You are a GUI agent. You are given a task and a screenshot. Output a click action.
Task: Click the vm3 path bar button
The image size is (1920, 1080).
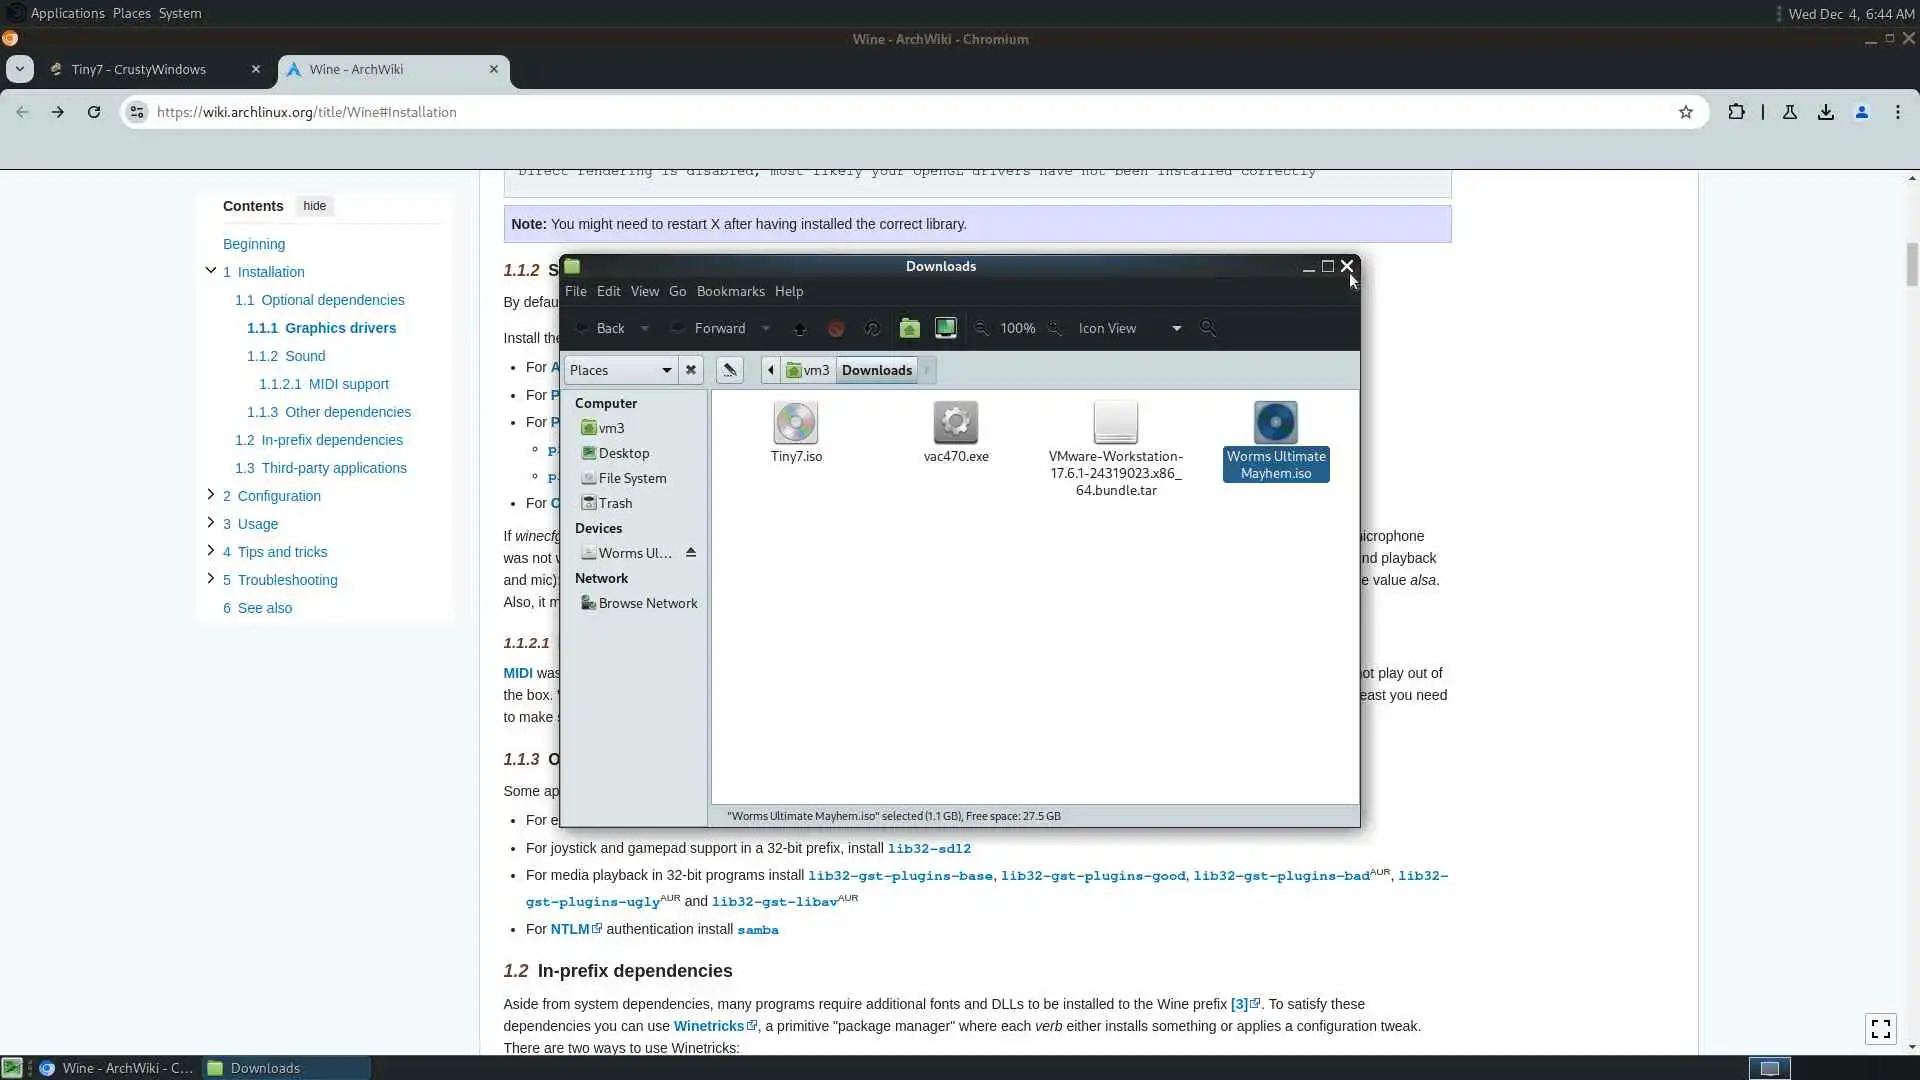[808, 370]
